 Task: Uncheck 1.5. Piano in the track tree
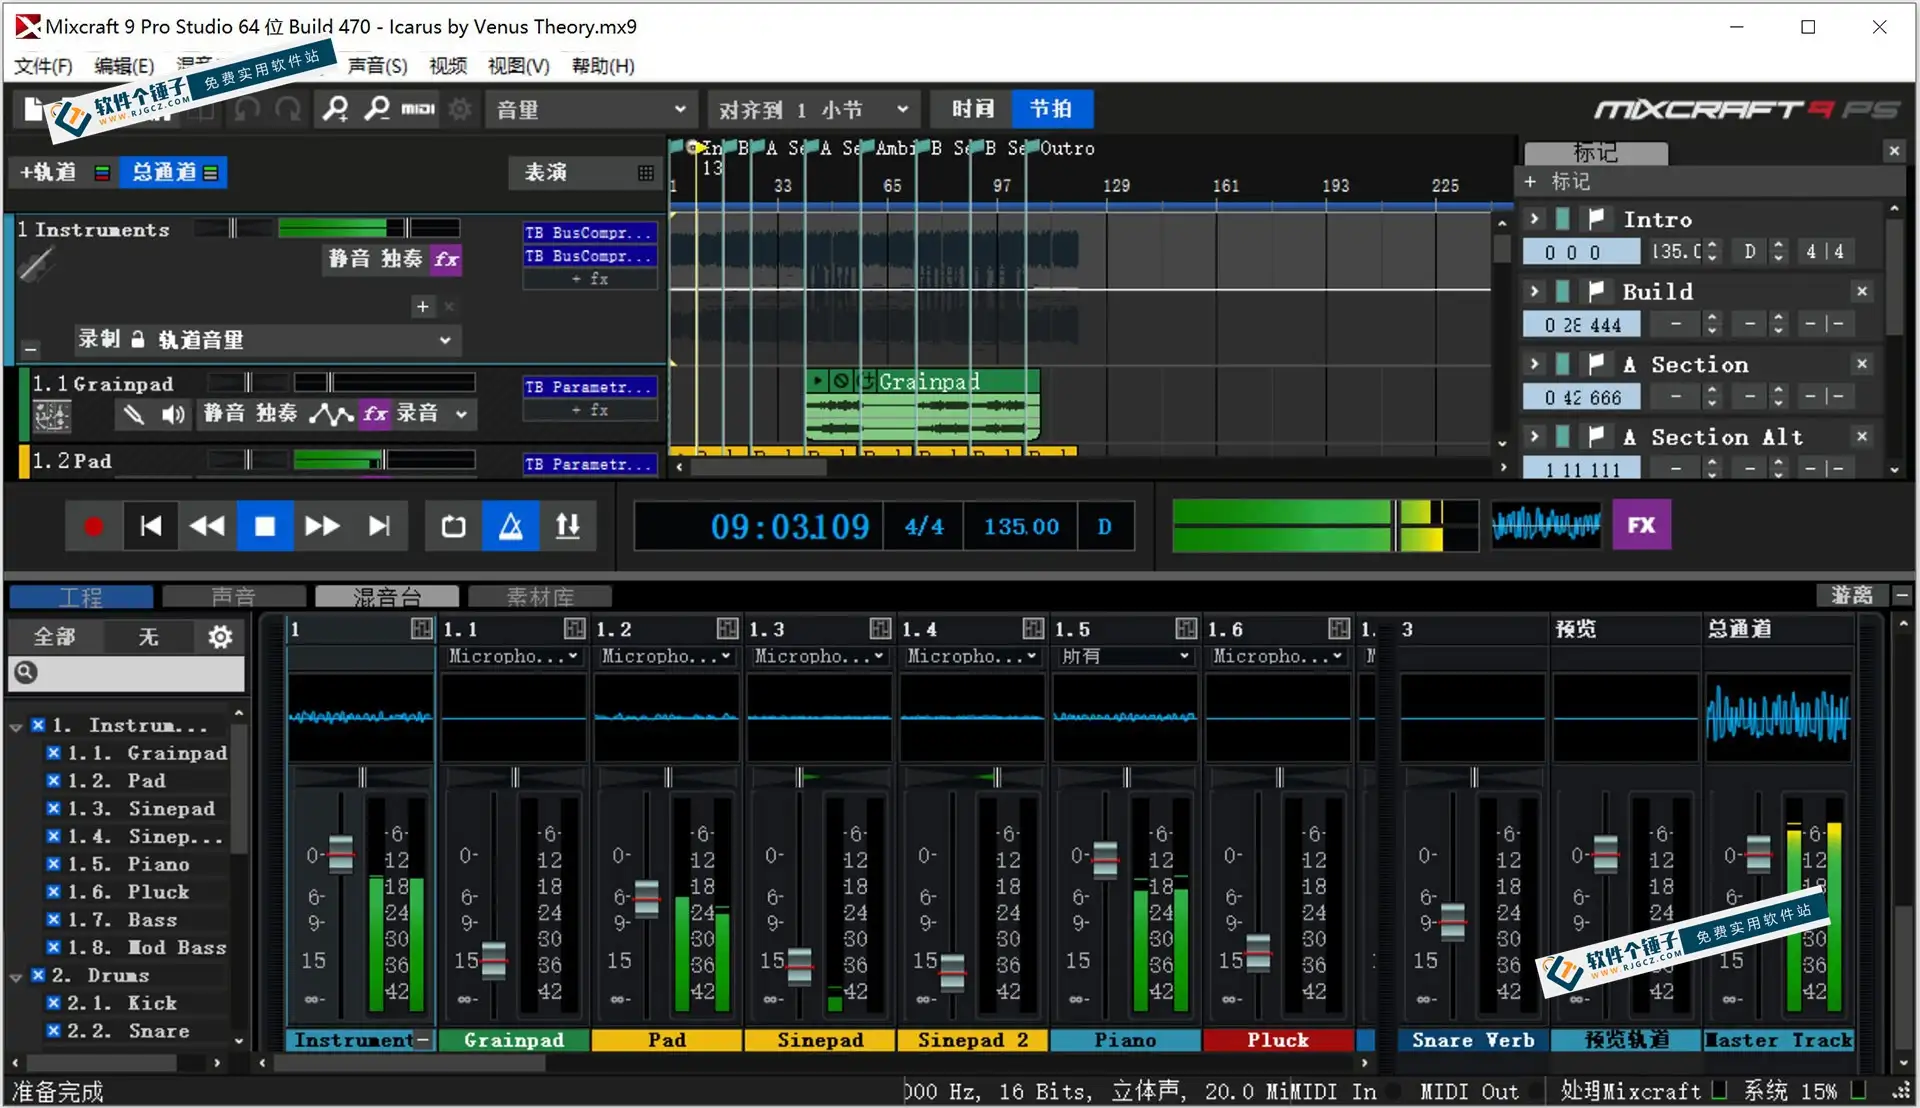pyautogui.click(x=52, y=864)
